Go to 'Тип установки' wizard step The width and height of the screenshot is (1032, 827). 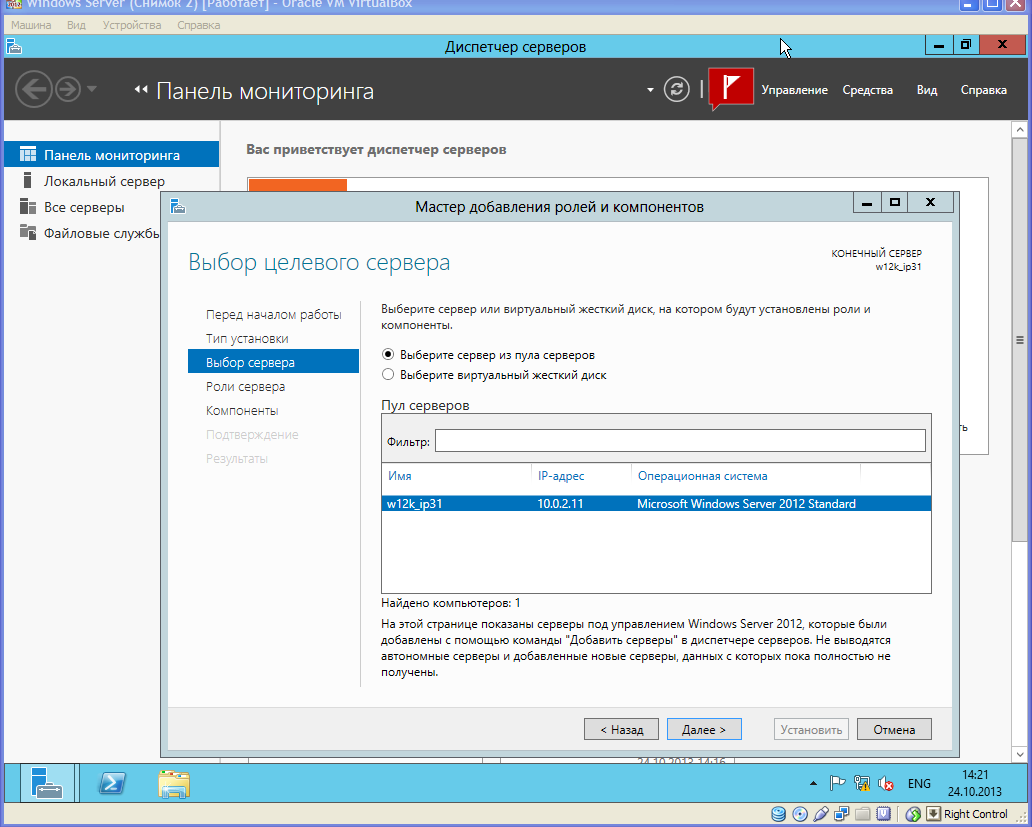247,338
